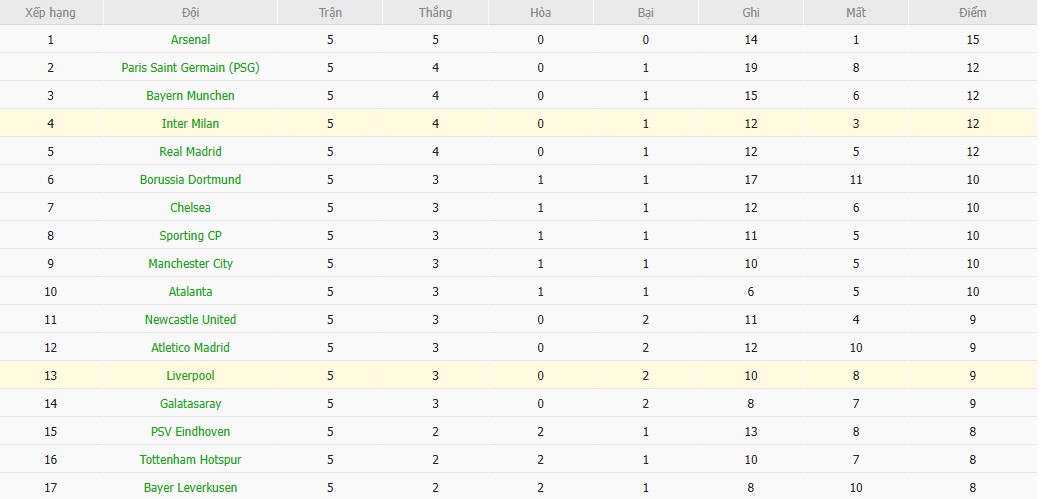Open Tottenham Hotspur team link
1042x499 pixels.
190,460
